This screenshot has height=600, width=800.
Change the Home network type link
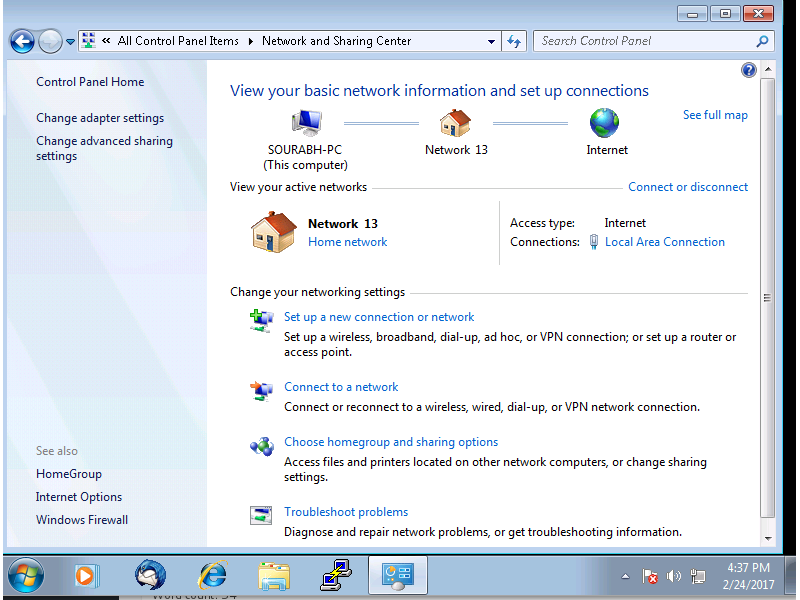coord(347,242)
